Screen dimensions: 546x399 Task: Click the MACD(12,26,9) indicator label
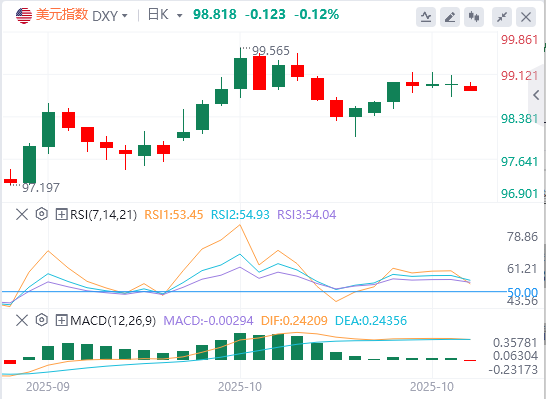113,320
